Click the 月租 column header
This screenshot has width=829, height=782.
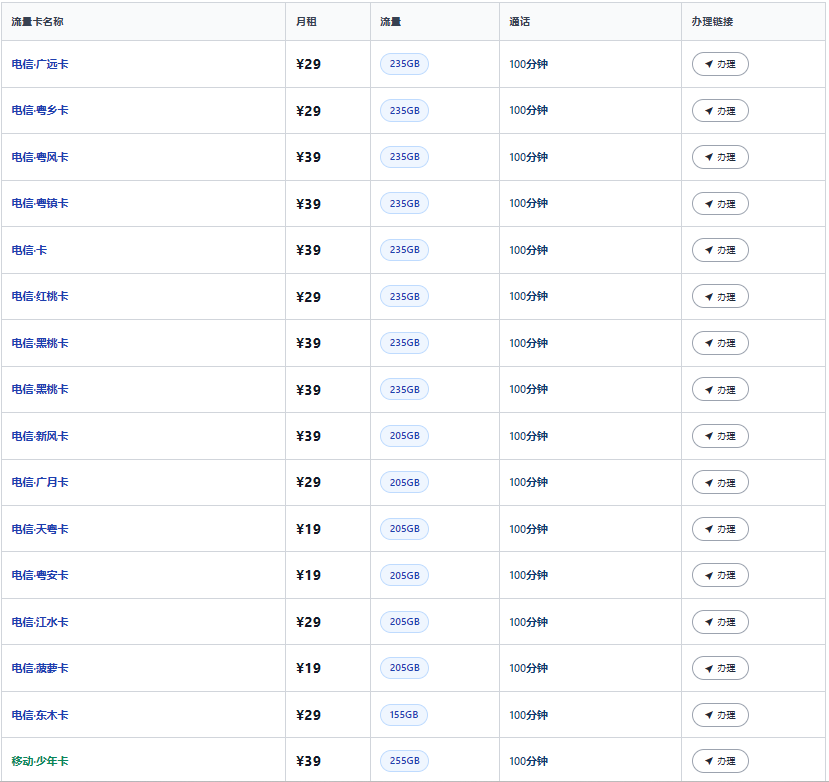[306, 22]
